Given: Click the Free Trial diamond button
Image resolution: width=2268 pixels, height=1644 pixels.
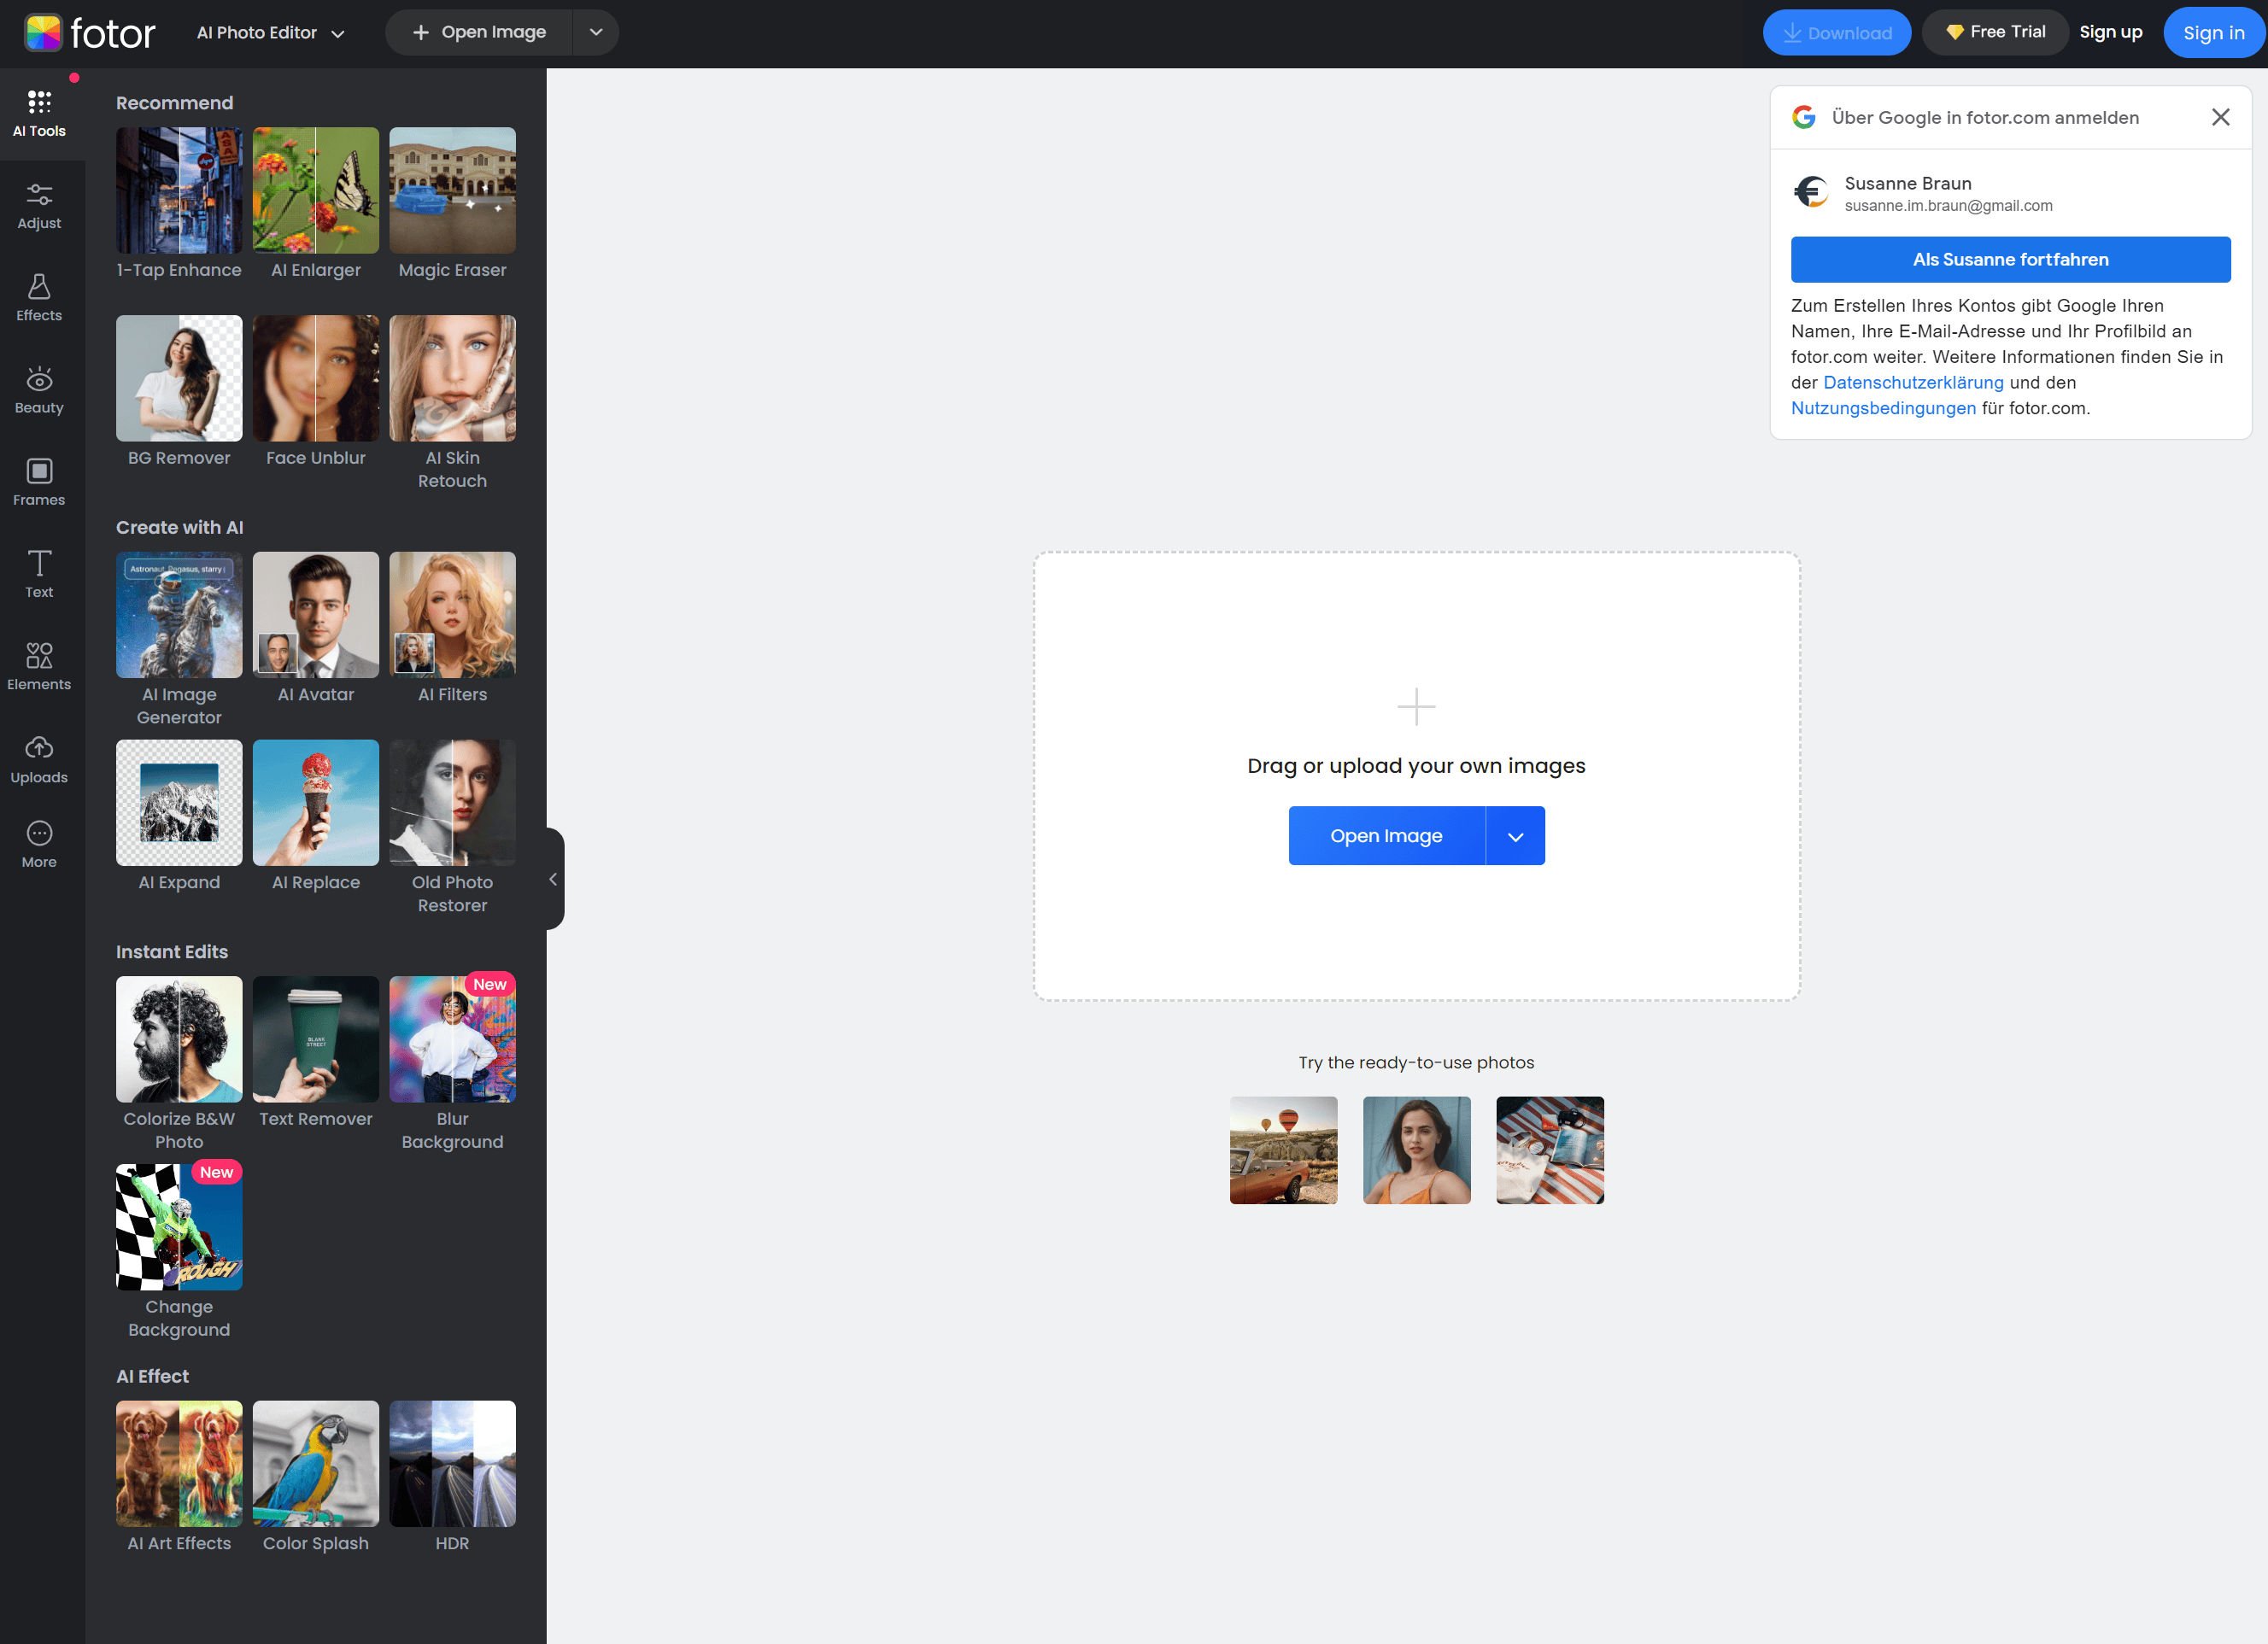Looking at the screenshot, I should point(1995,33).
